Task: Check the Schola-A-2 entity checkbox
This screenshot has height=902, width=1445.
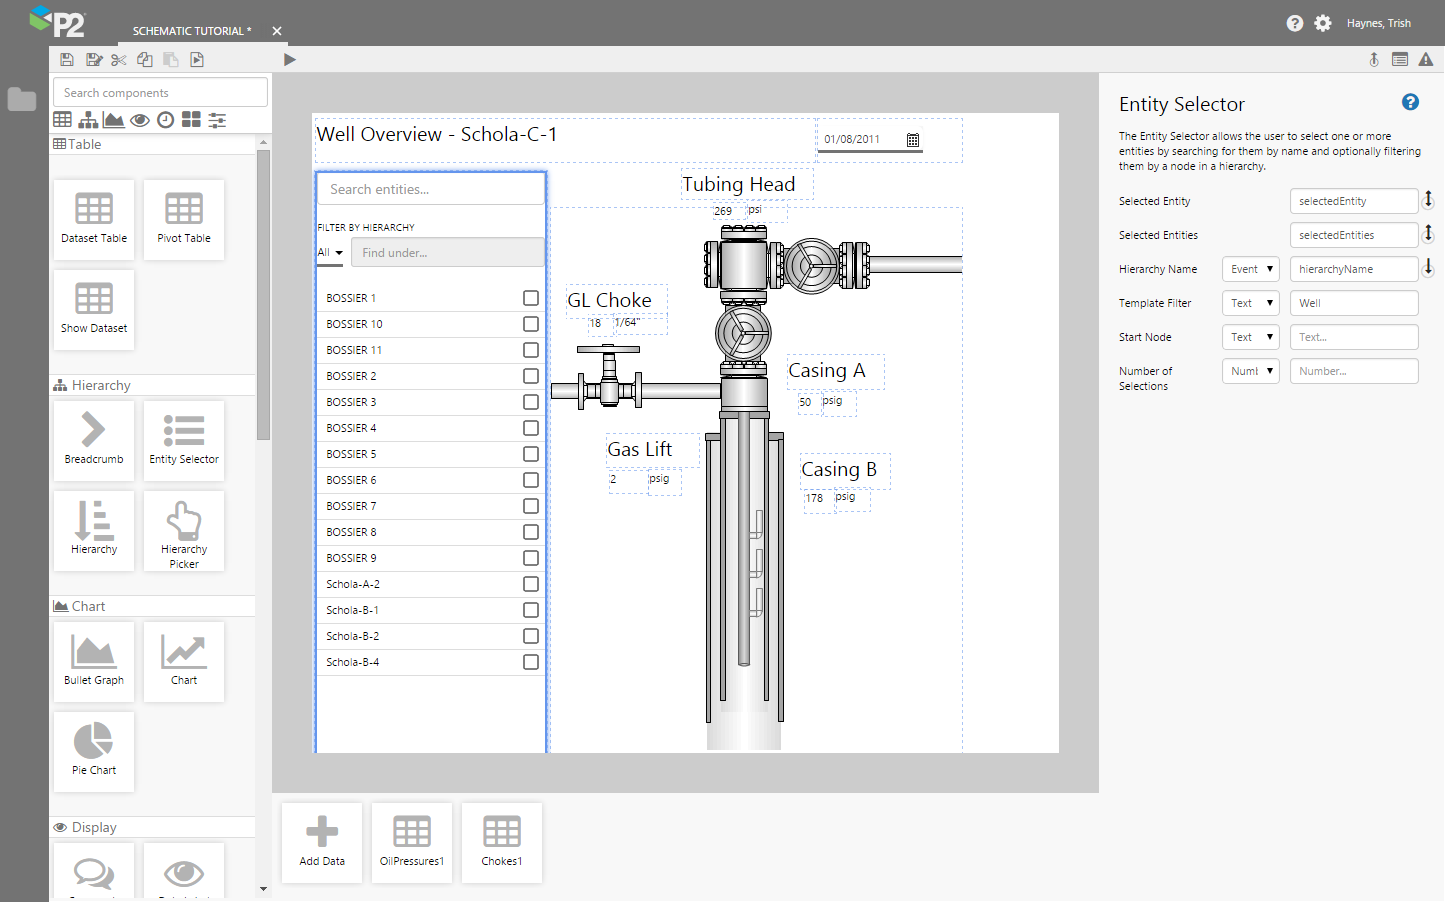Action: 531,584
